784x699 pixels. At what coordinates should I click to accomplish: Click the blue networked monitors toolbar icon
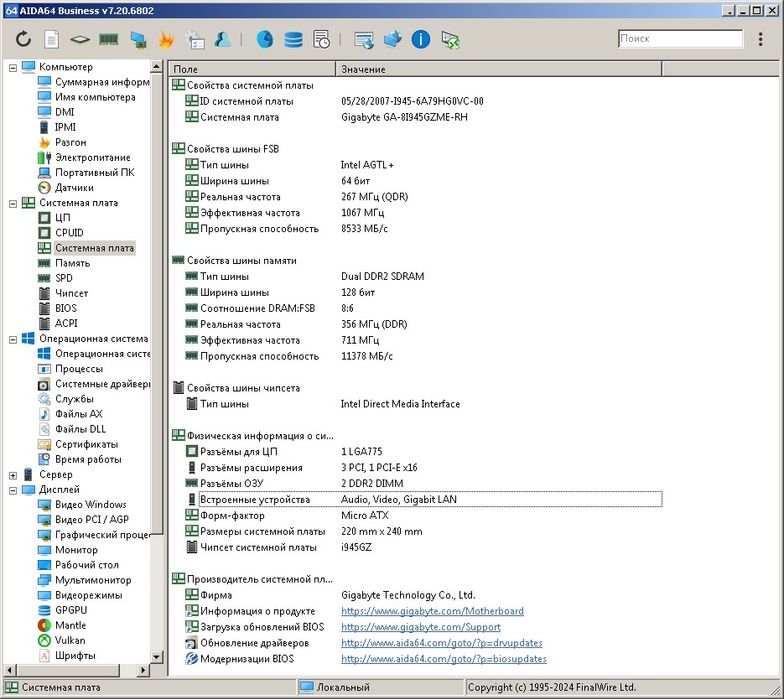point(392,39)
